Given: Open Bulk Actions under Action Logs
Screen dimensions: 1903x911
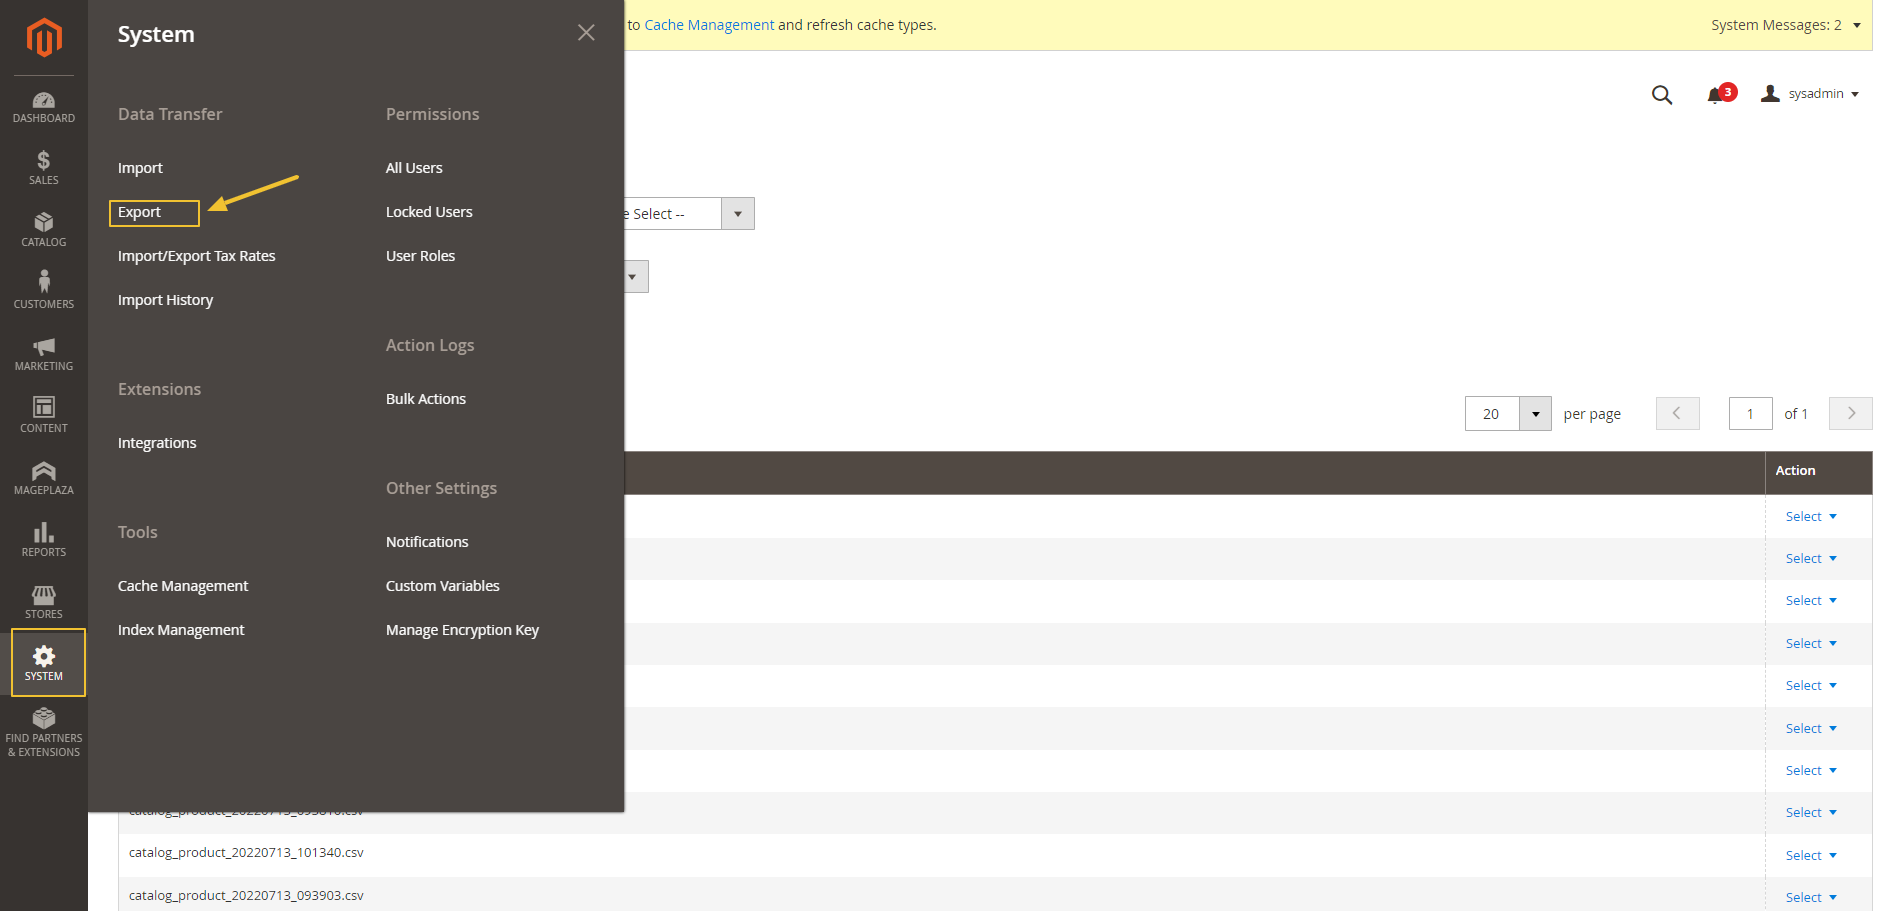Looking at the screenshot, I should tap(426, 399).
